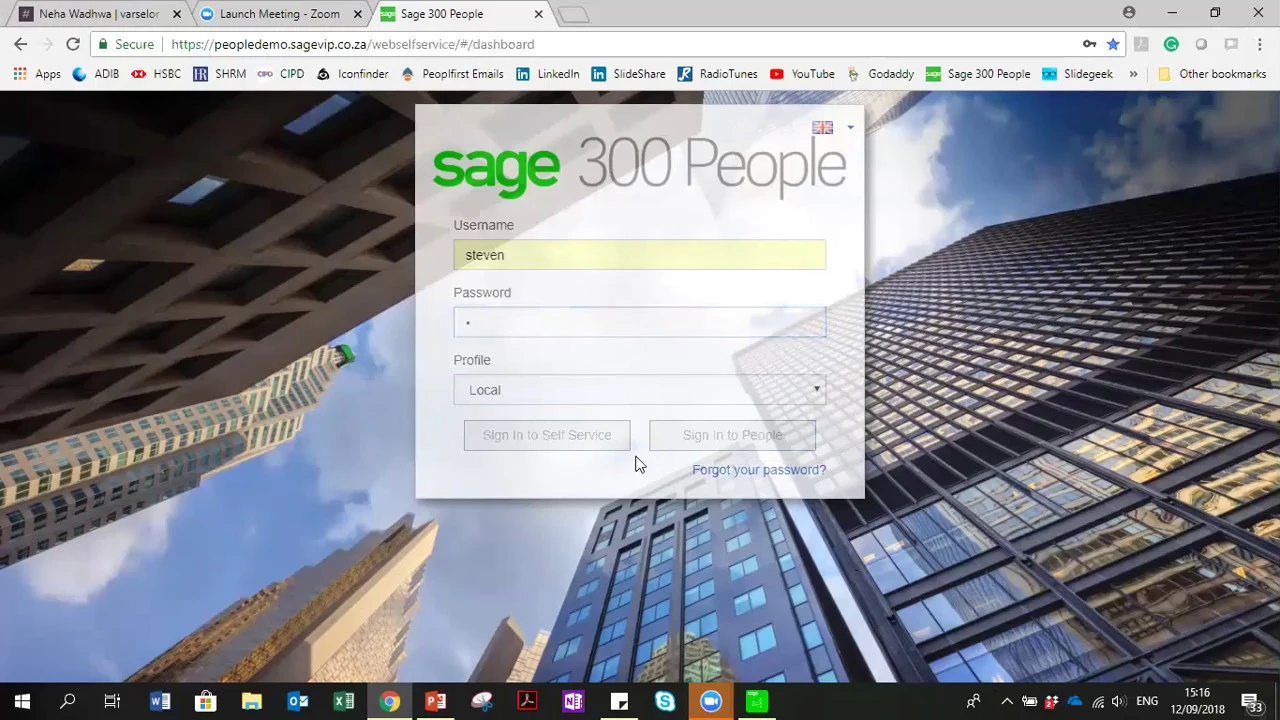
Task: Open Iconfinder bookmark
Action: click(x=352, y=74)
